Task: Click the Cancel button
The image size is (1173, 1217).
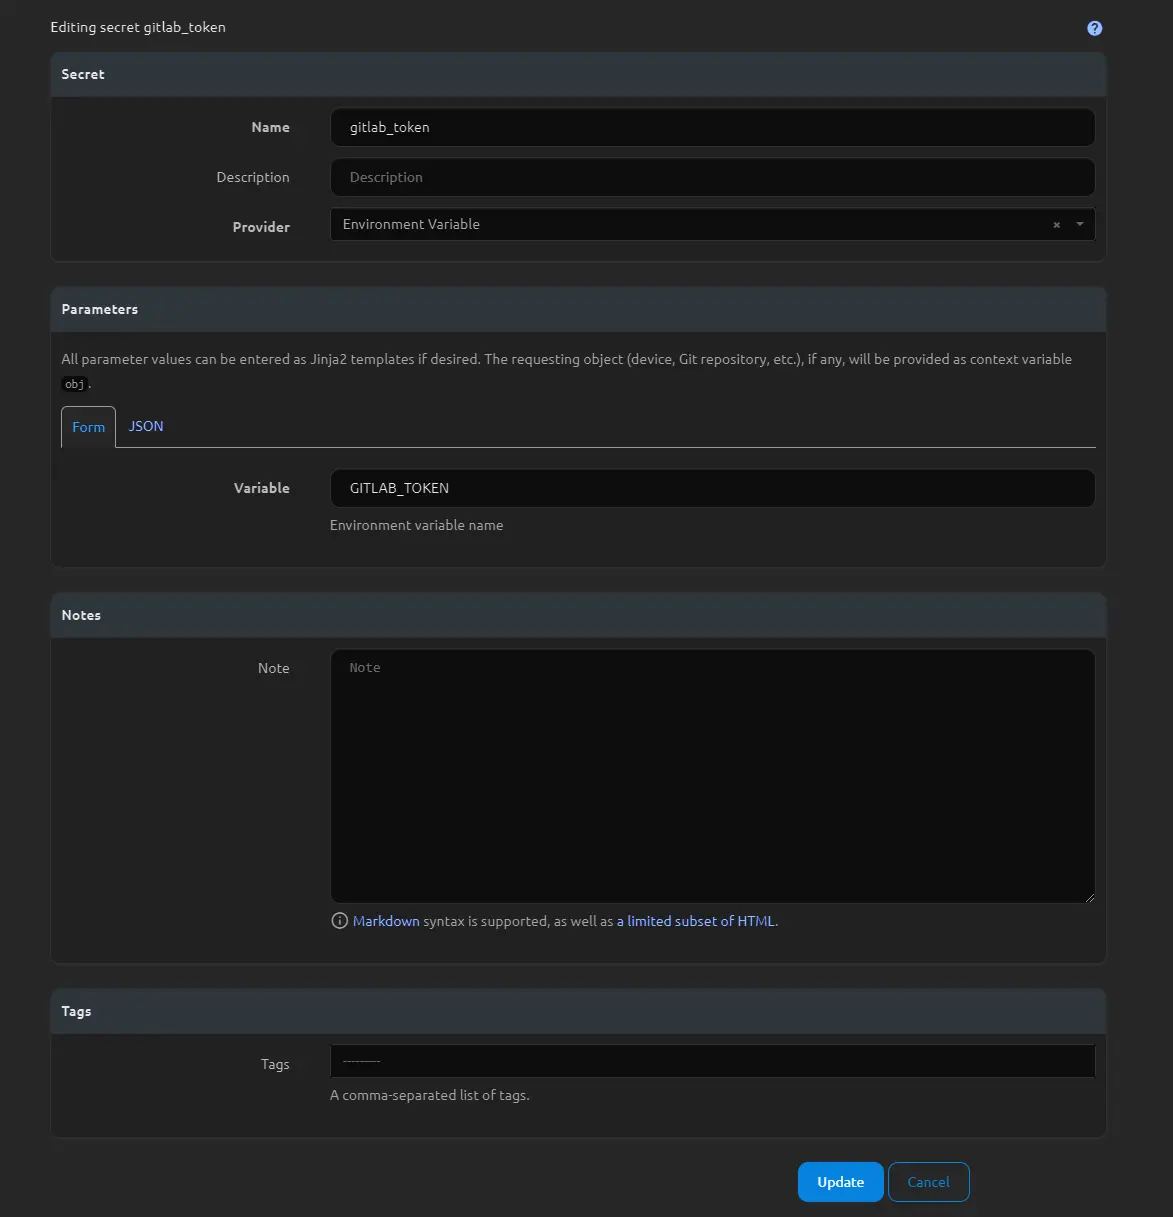Action: 928,1182
